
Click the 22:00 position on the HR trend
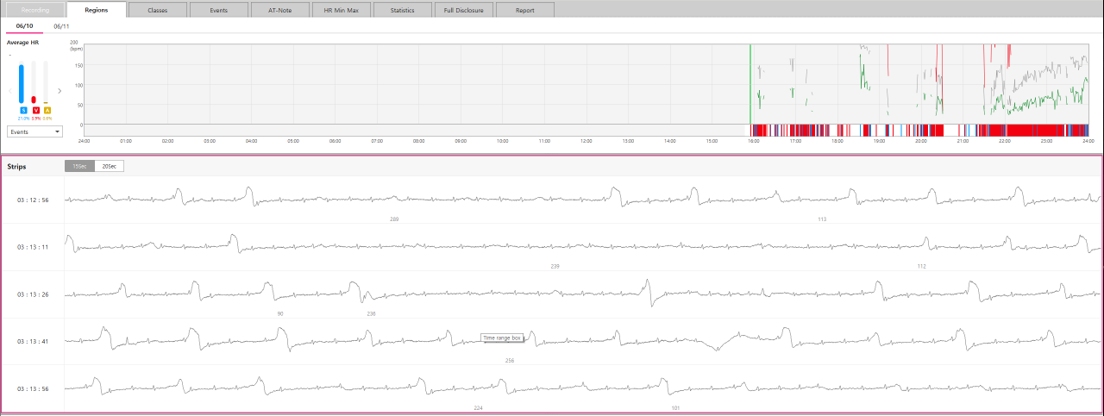1004,84
